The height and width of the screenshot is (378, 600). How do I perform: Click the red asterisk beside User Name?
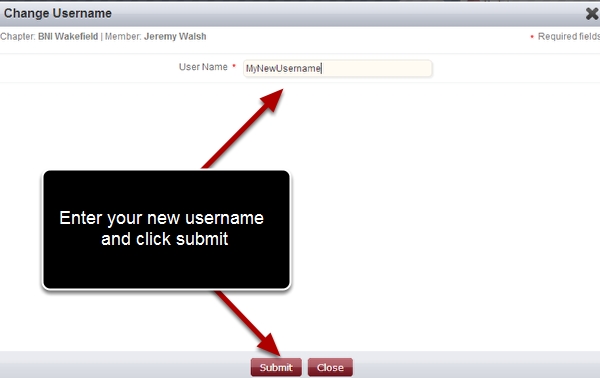click(x=234, y=67)
